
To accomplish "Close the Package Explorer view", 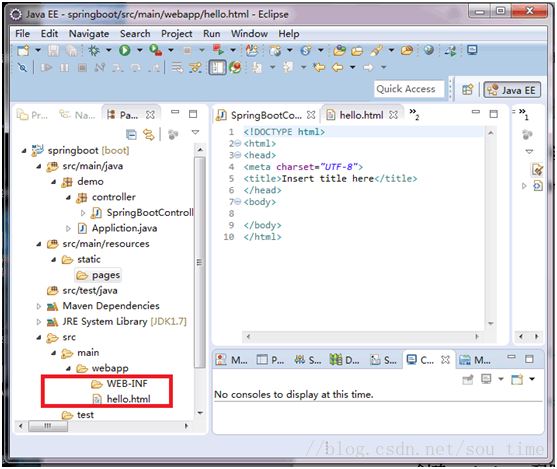I will 150,115.
